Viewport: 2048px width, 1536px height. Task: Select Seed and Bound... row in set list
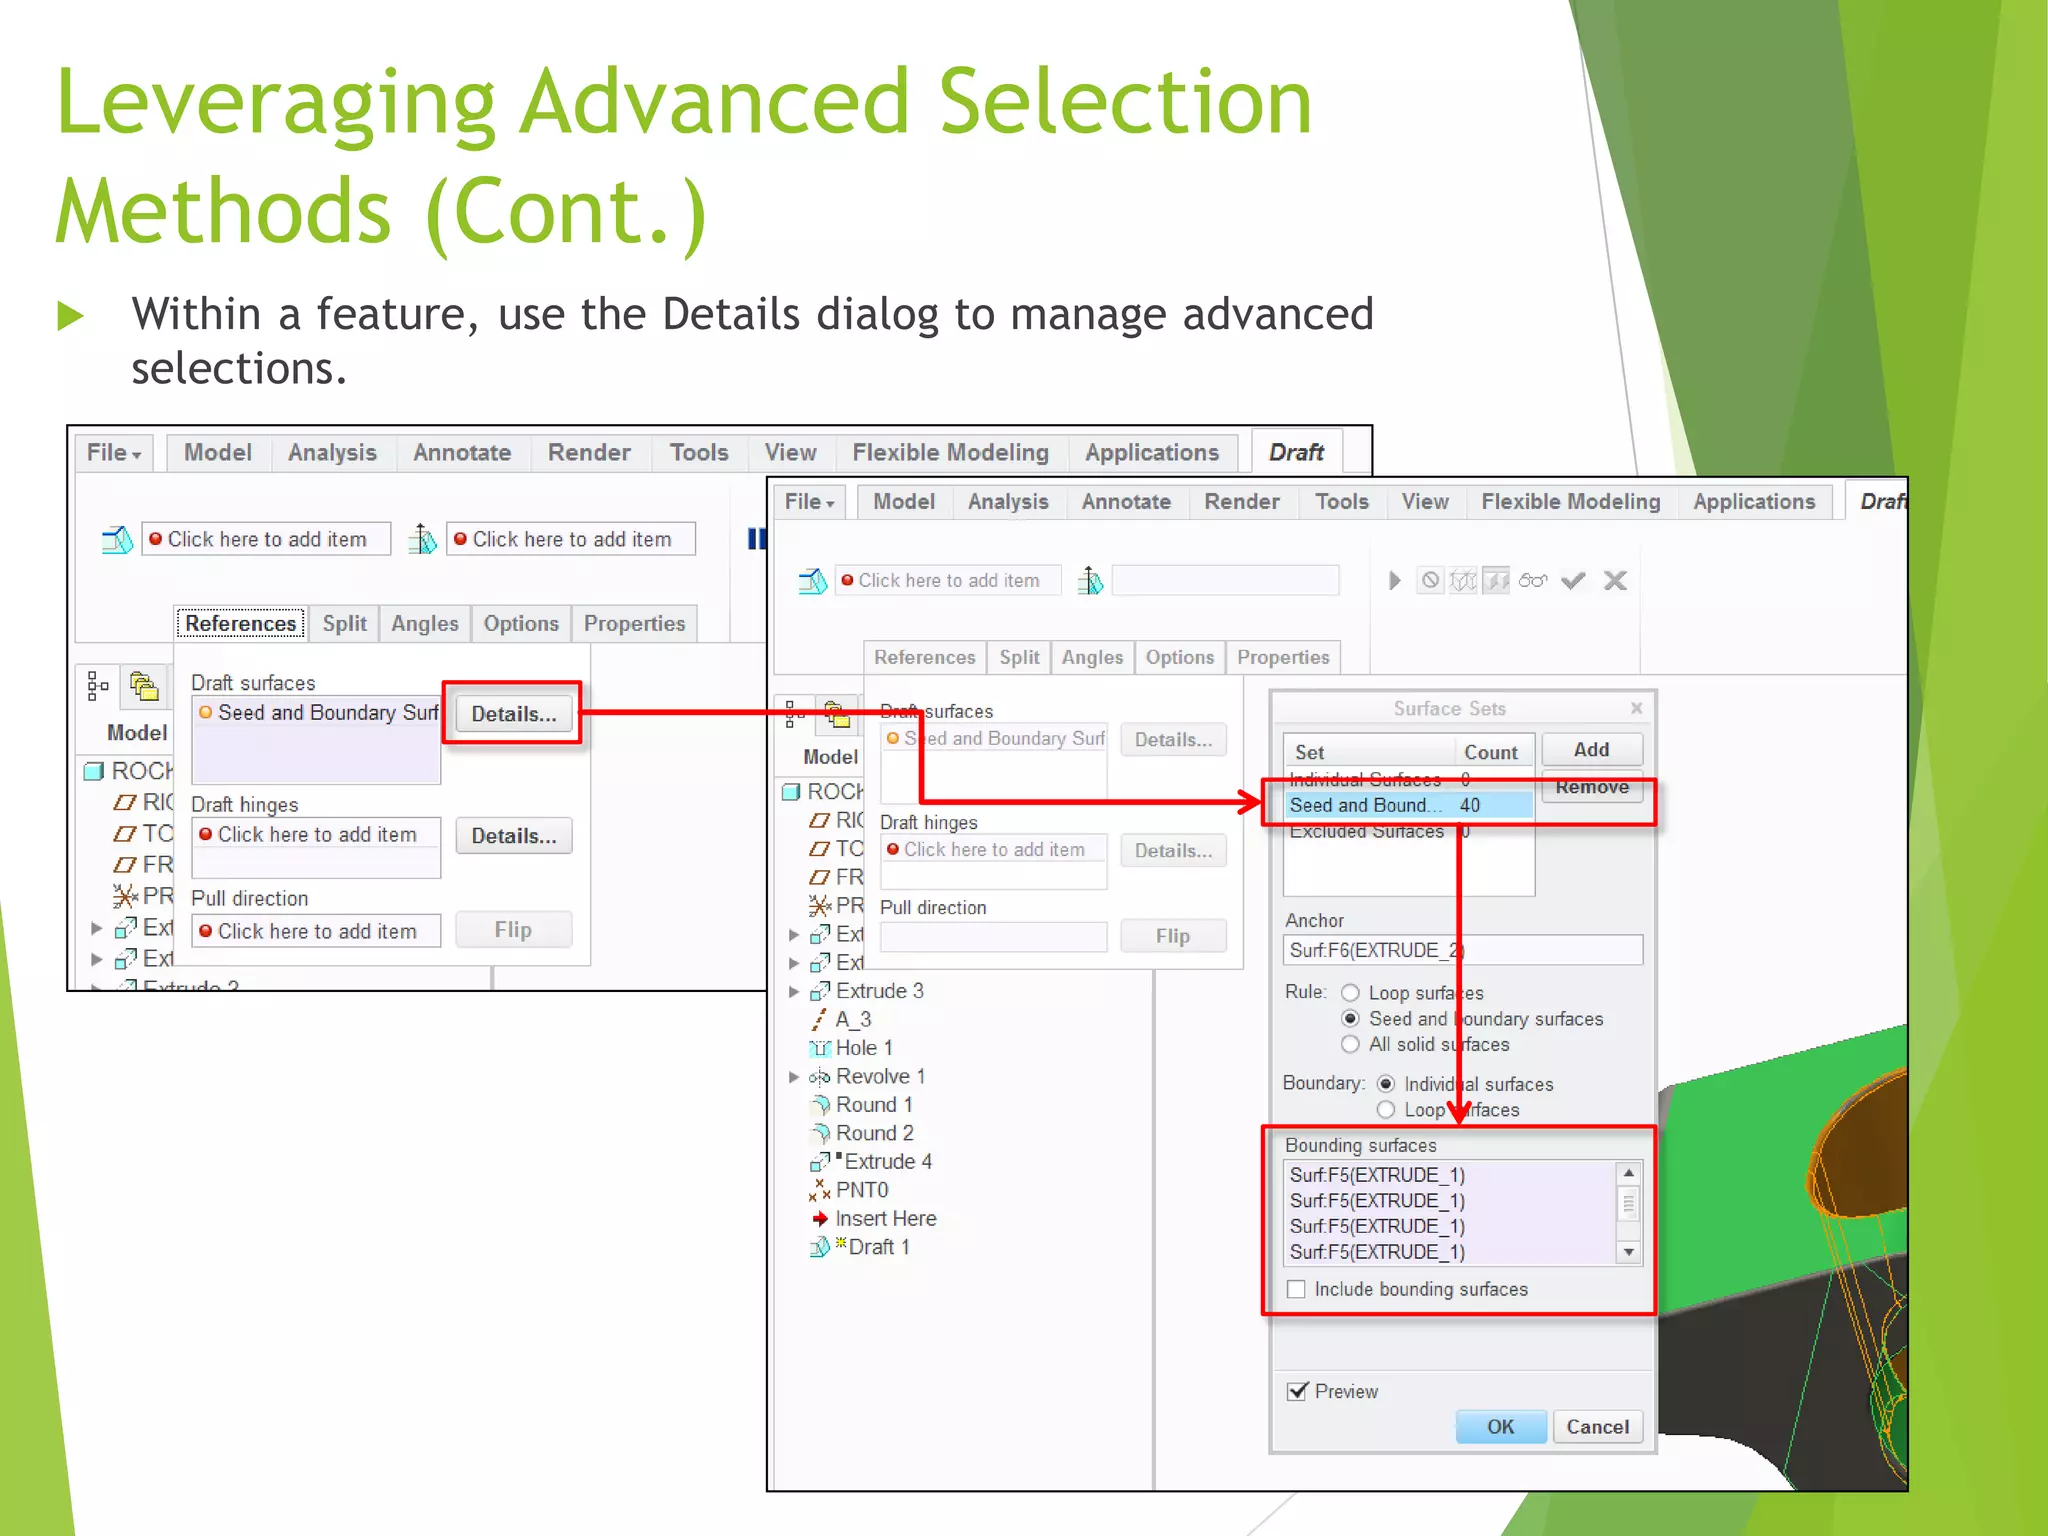click(x=1408, y=805)
